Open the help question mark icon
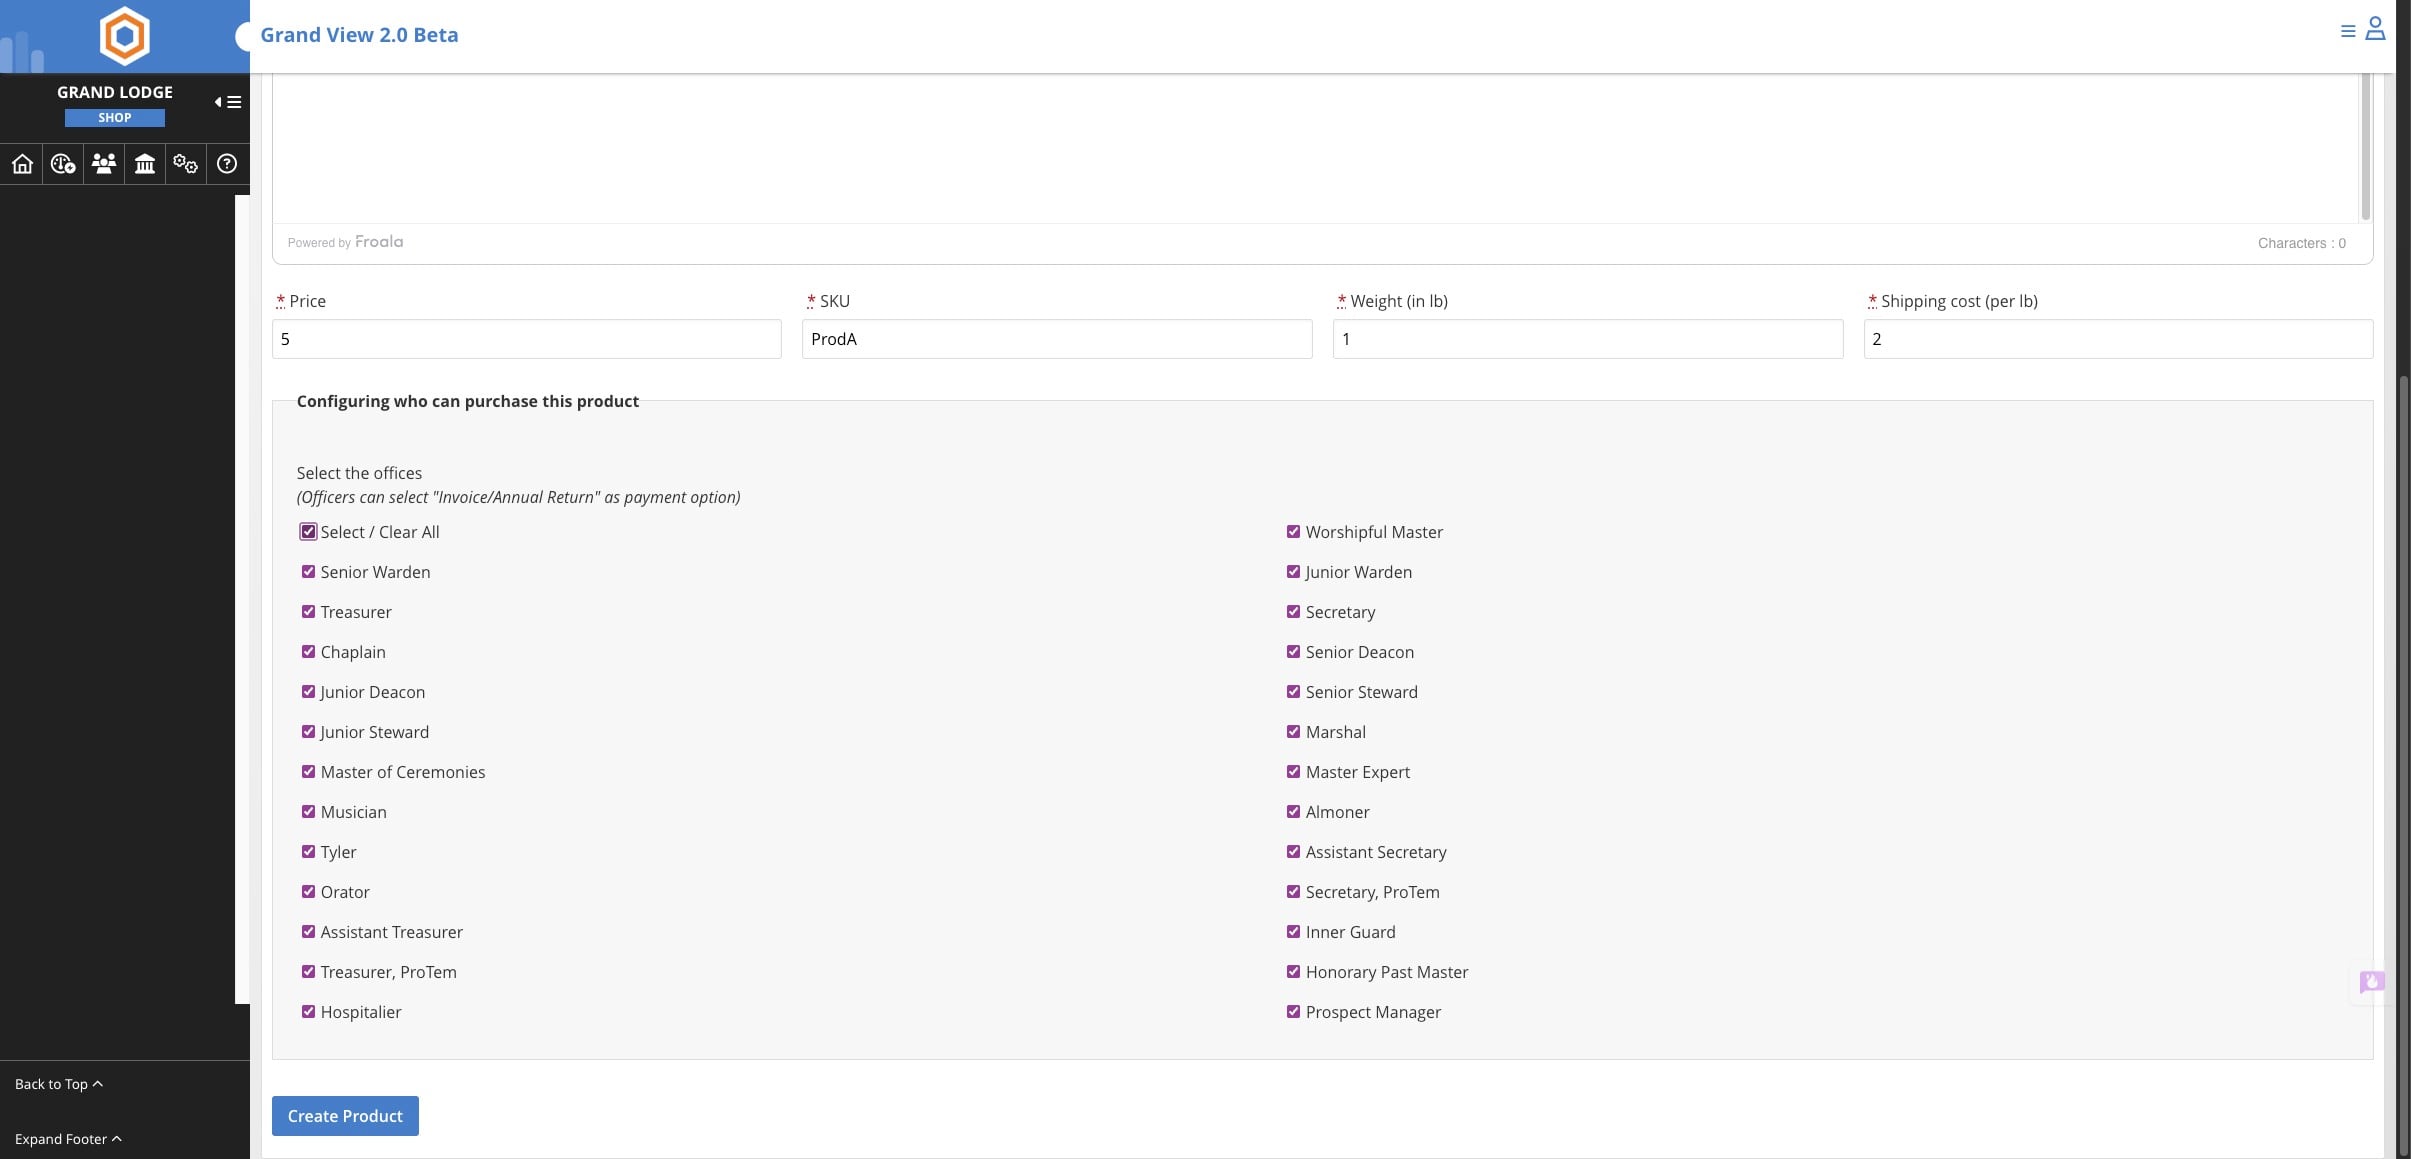Image resolution: width=2411 pixels, height=1159 pixels. coord(227,164)
